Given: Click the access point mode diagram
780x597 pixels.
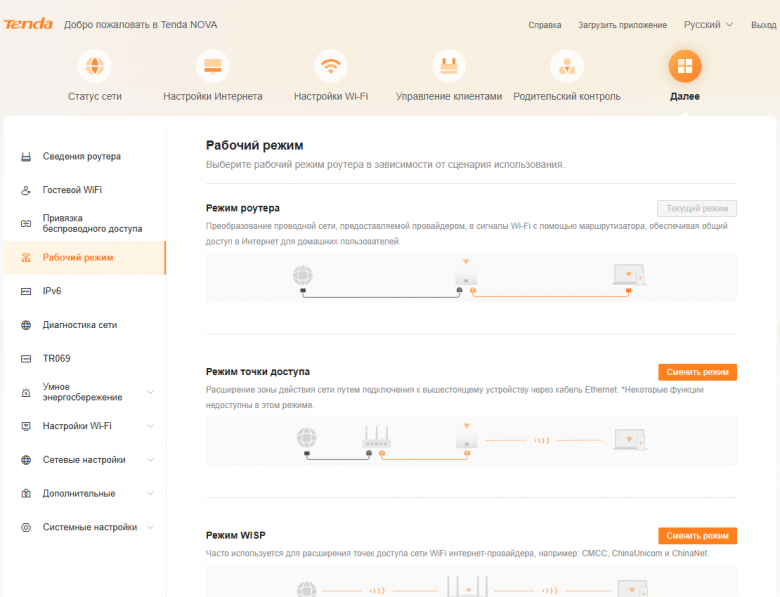Looking at the screenshot, I should point(471,441).
